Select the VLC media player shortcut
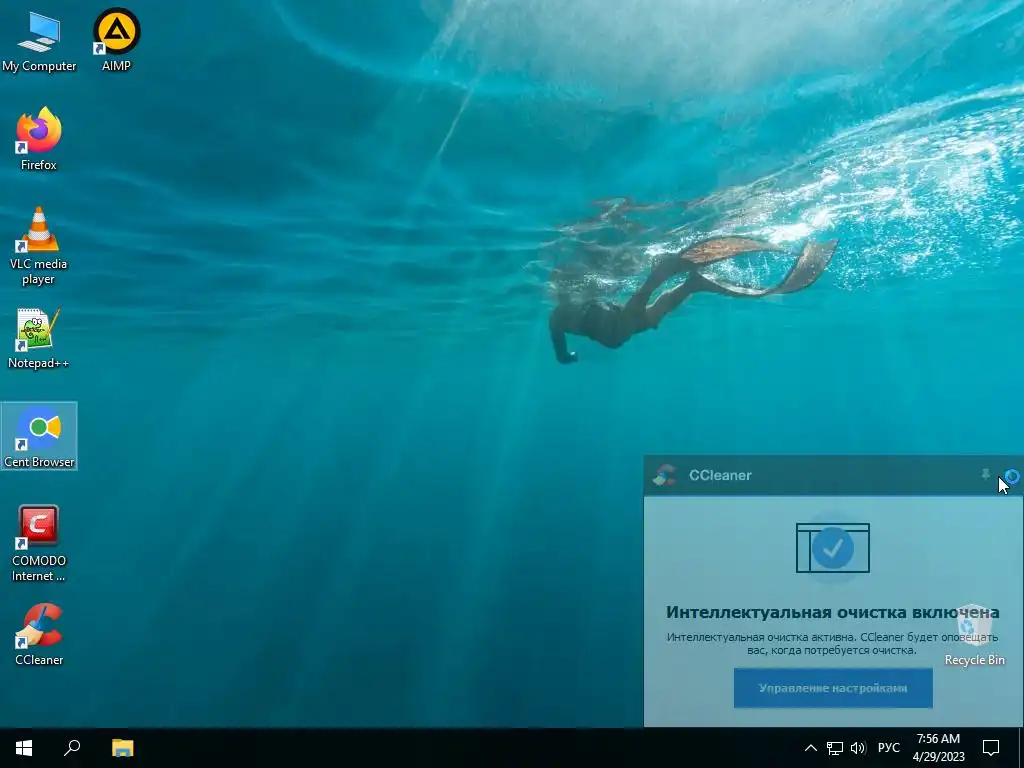 (39, 246)
